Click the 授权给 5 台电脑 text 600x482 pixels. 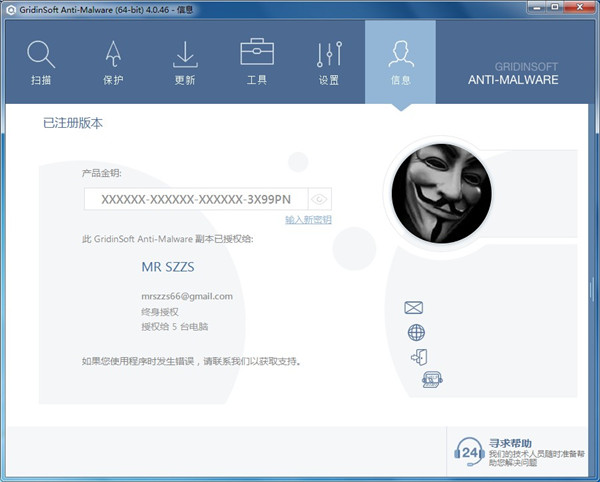(175, 327)
